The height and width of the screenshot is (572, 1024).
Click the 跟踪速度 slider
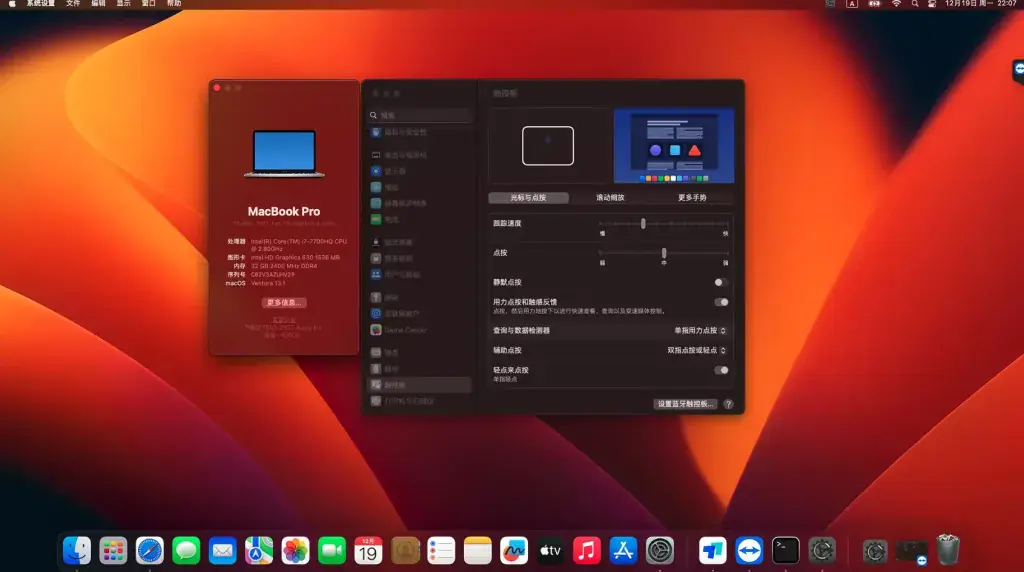664,224
